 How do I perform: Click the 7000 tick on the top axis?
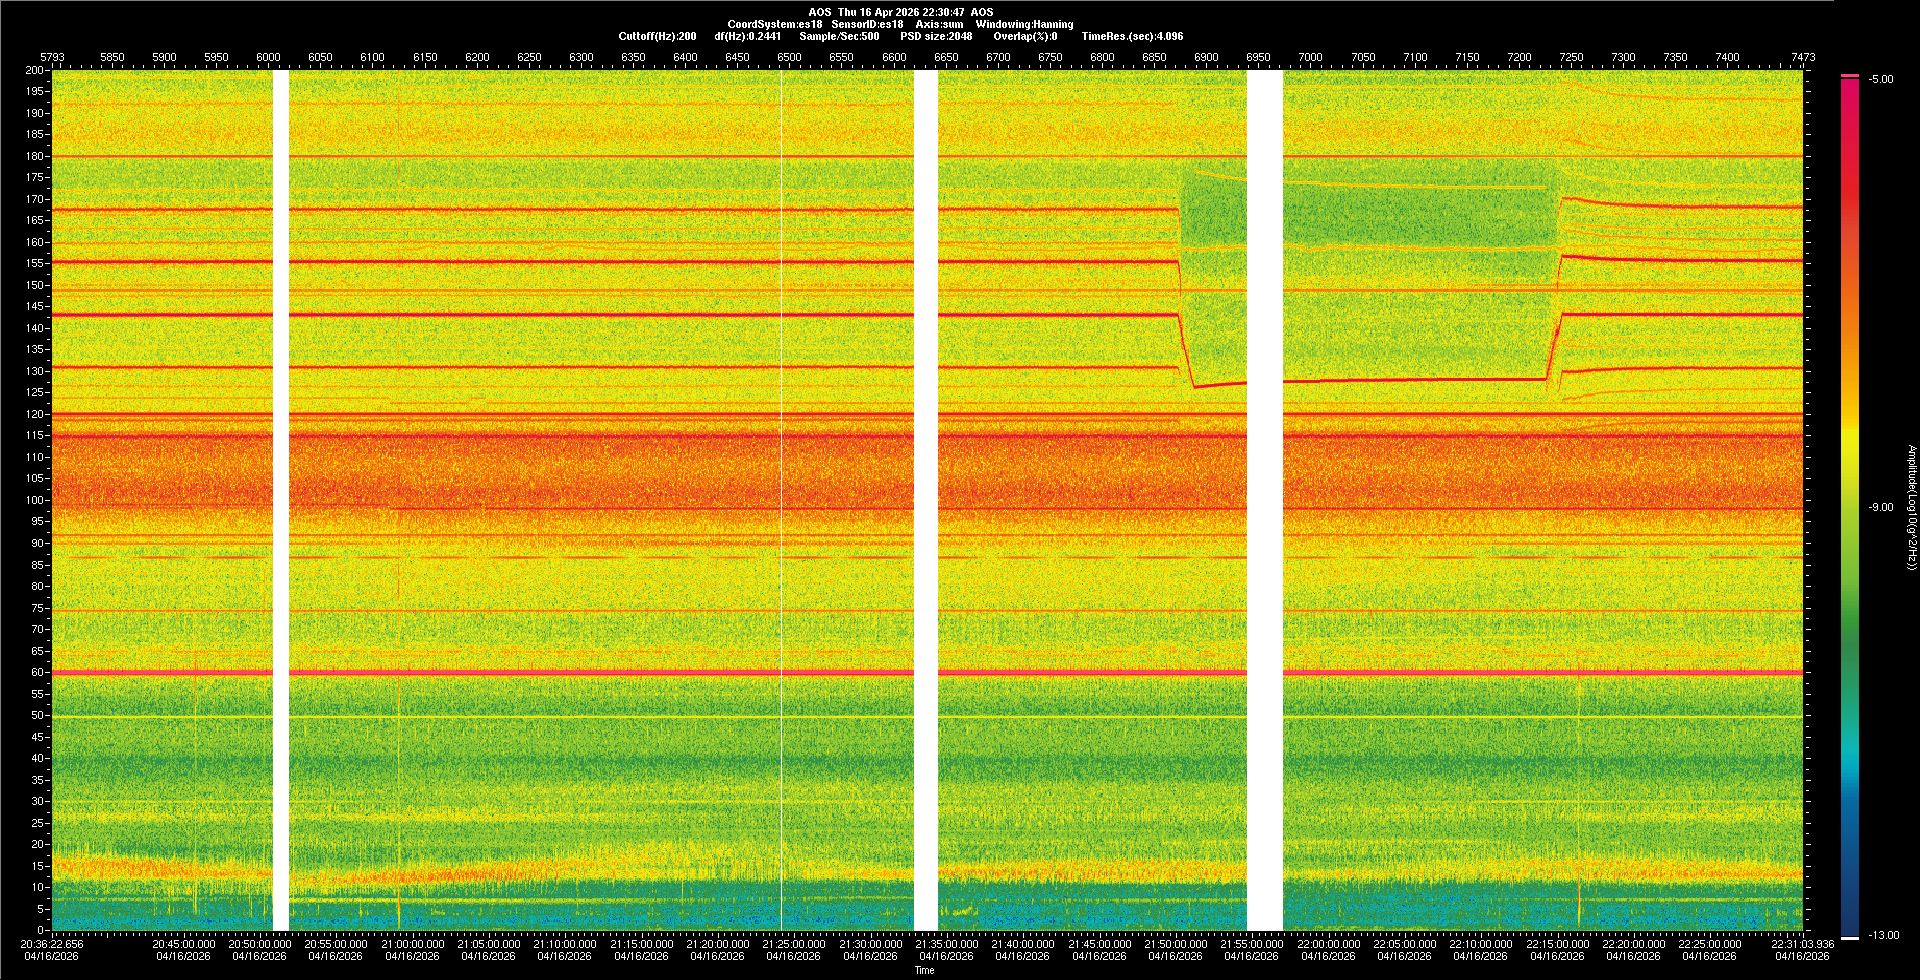1310,57
